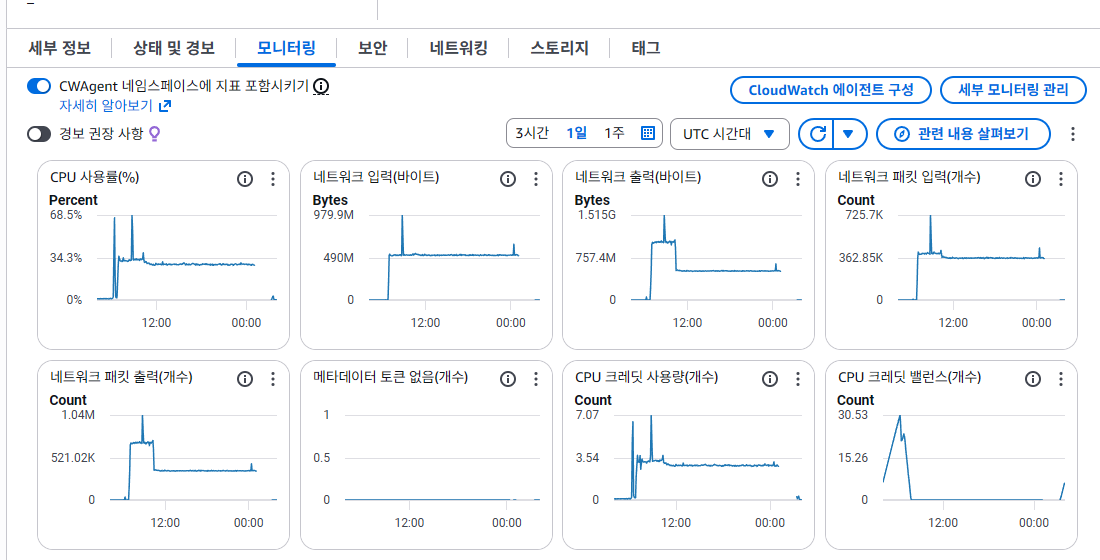Enable 경보 권장 사항 toggle
1100x560 pixels.
39,133
